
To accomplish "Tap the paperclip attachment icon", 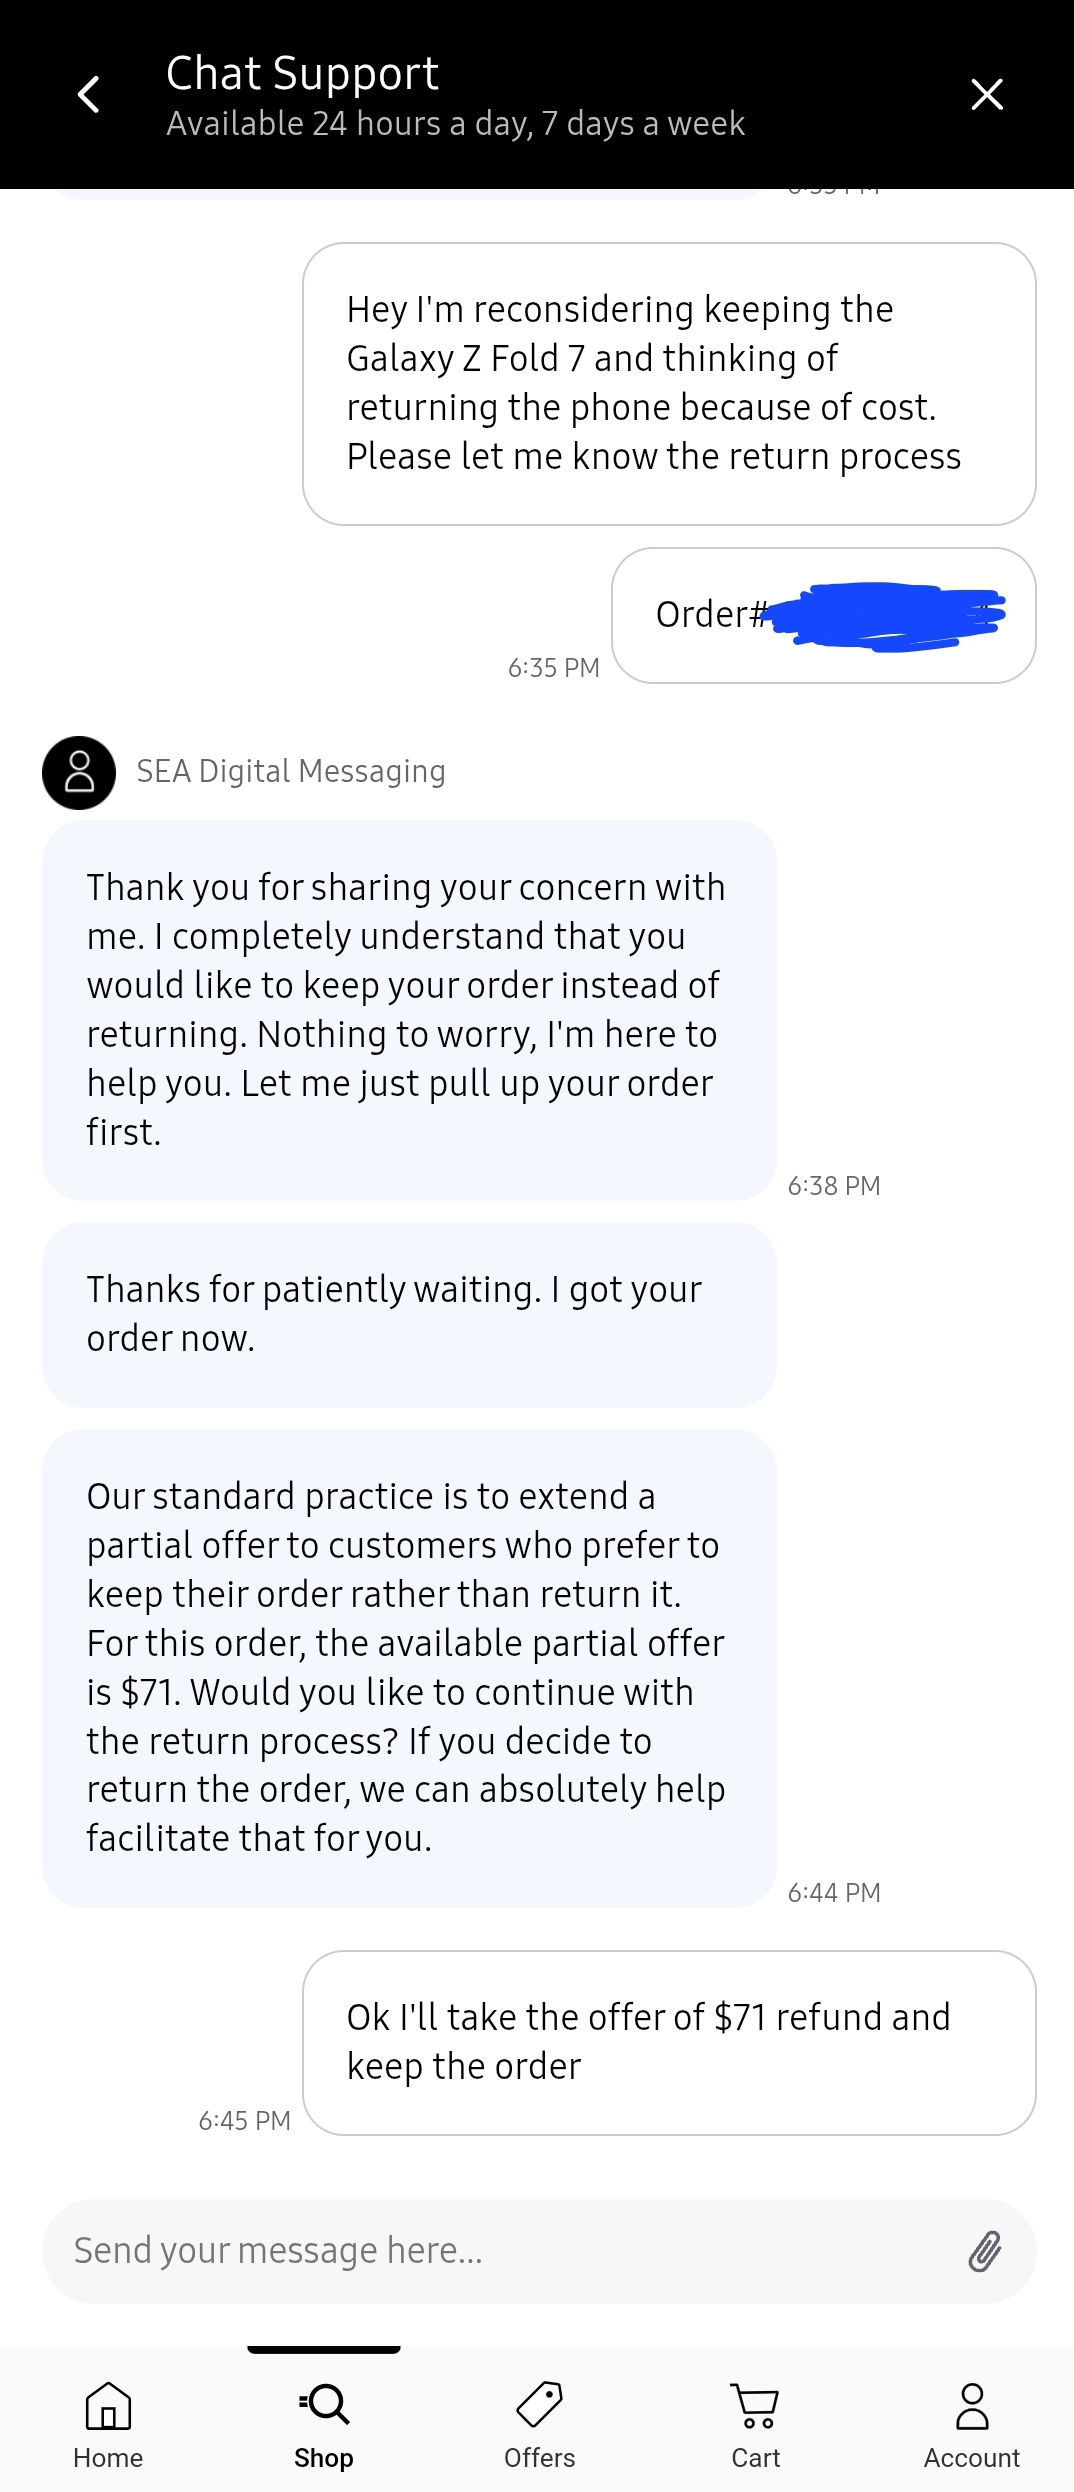I will click(984, 2251).
